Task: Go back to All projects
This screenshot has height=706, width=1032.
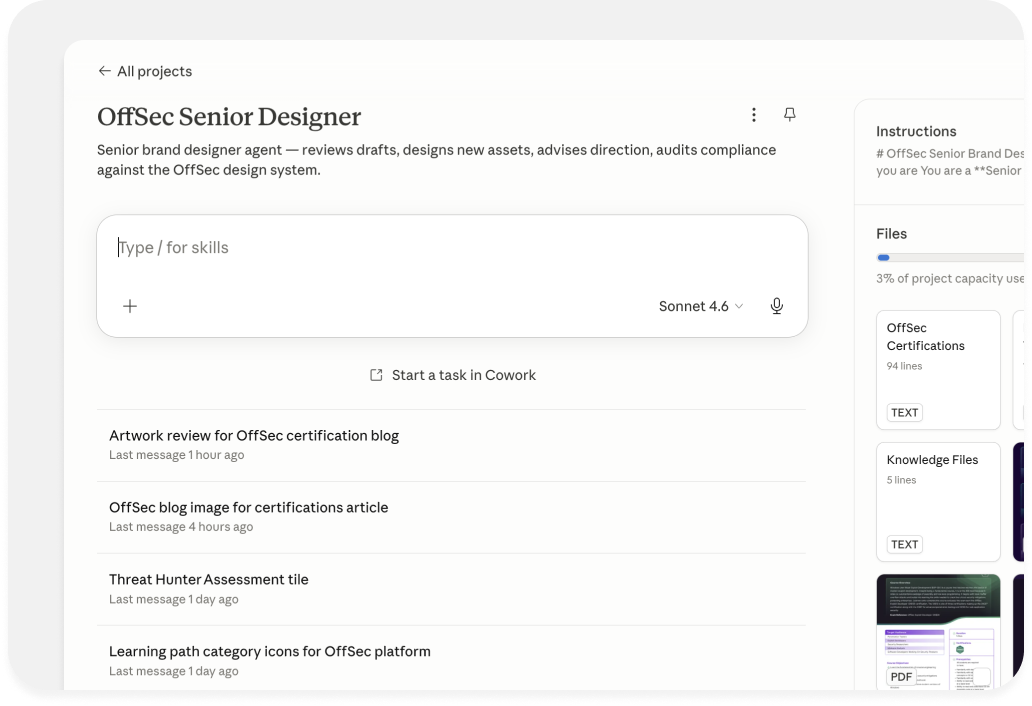Action: [145, 71]
